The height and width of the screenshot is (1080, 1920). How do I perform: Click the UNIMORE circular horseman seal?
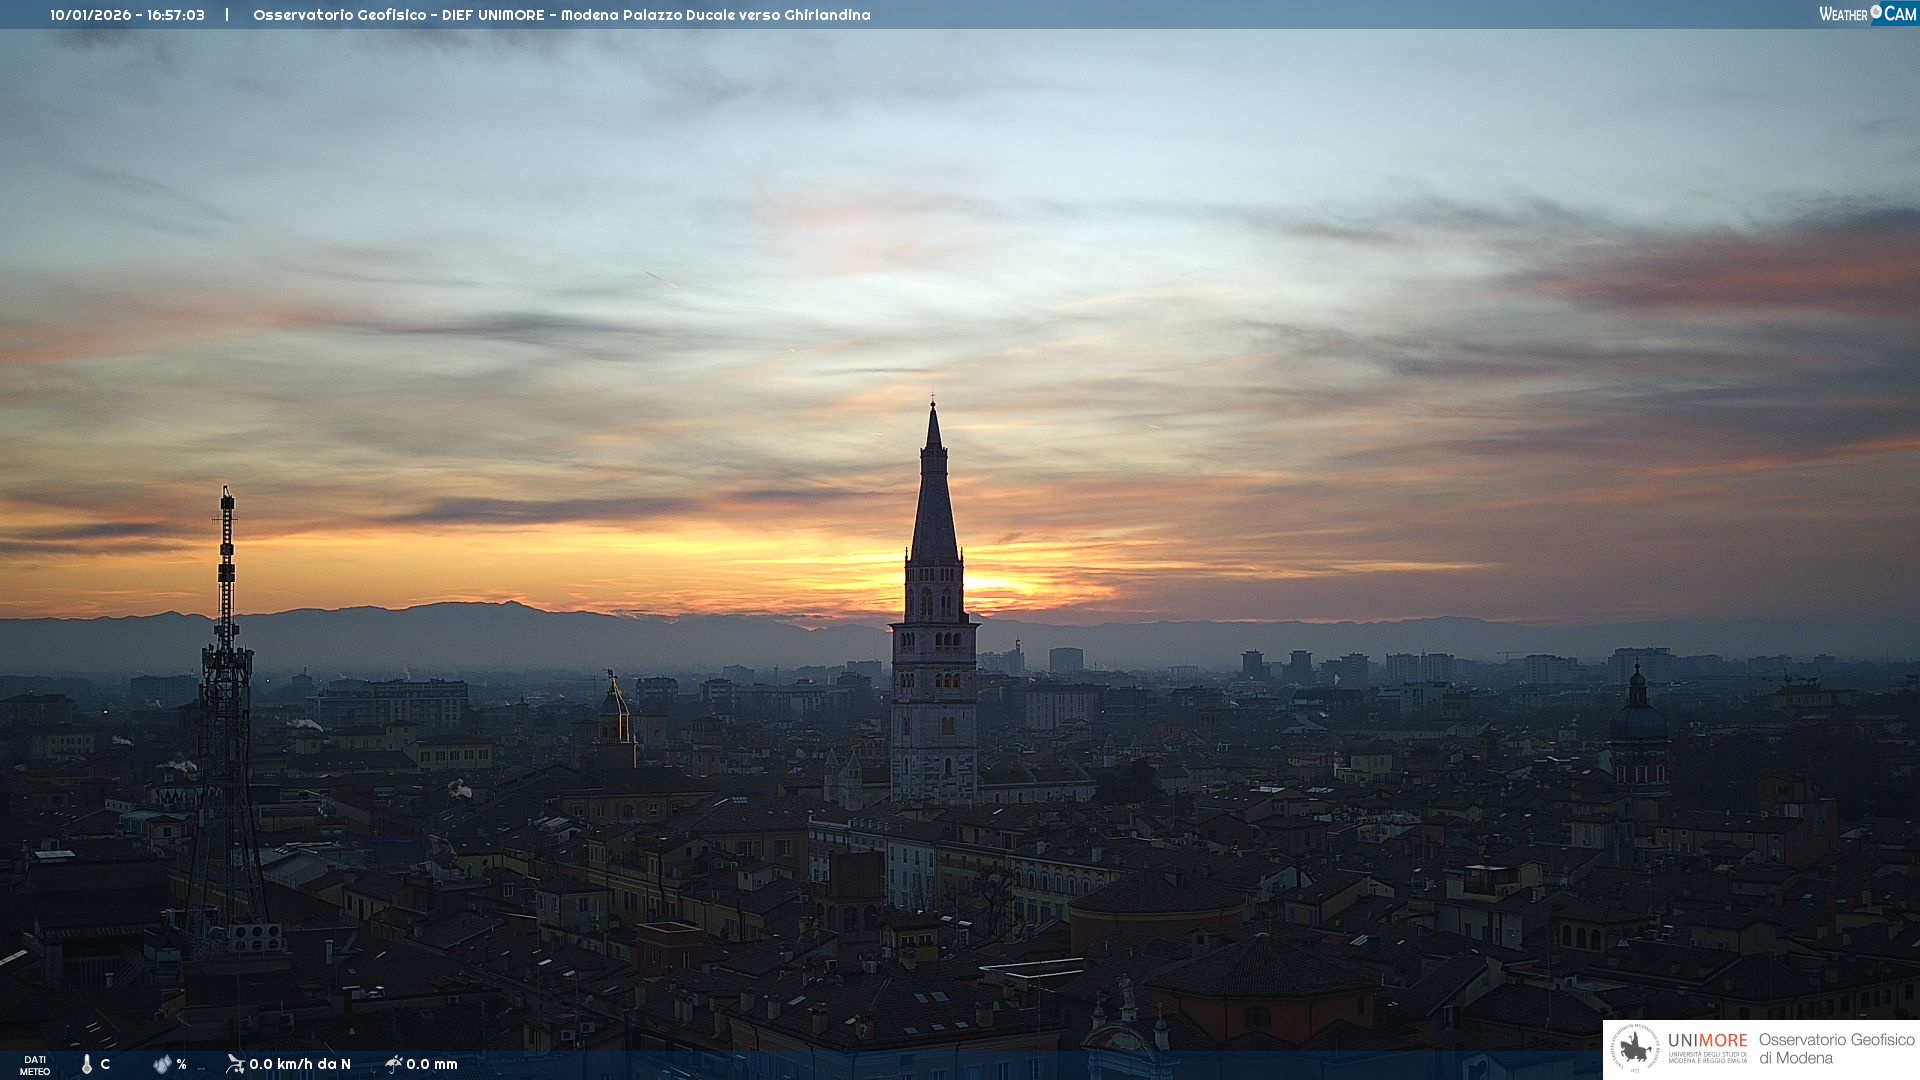pos(1635,1049)
